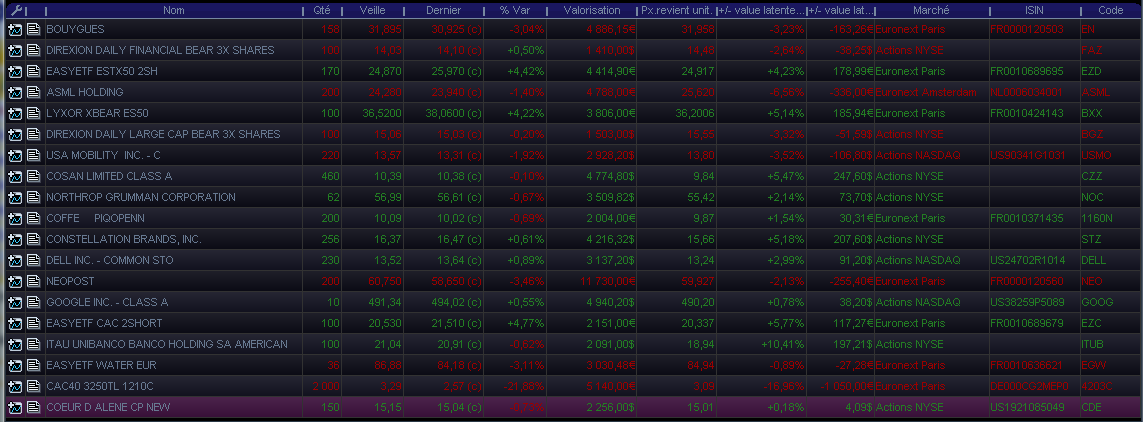Sort by the Nom column header
The height and width of the screenshot is (422, 1143).
pos(173,11)
